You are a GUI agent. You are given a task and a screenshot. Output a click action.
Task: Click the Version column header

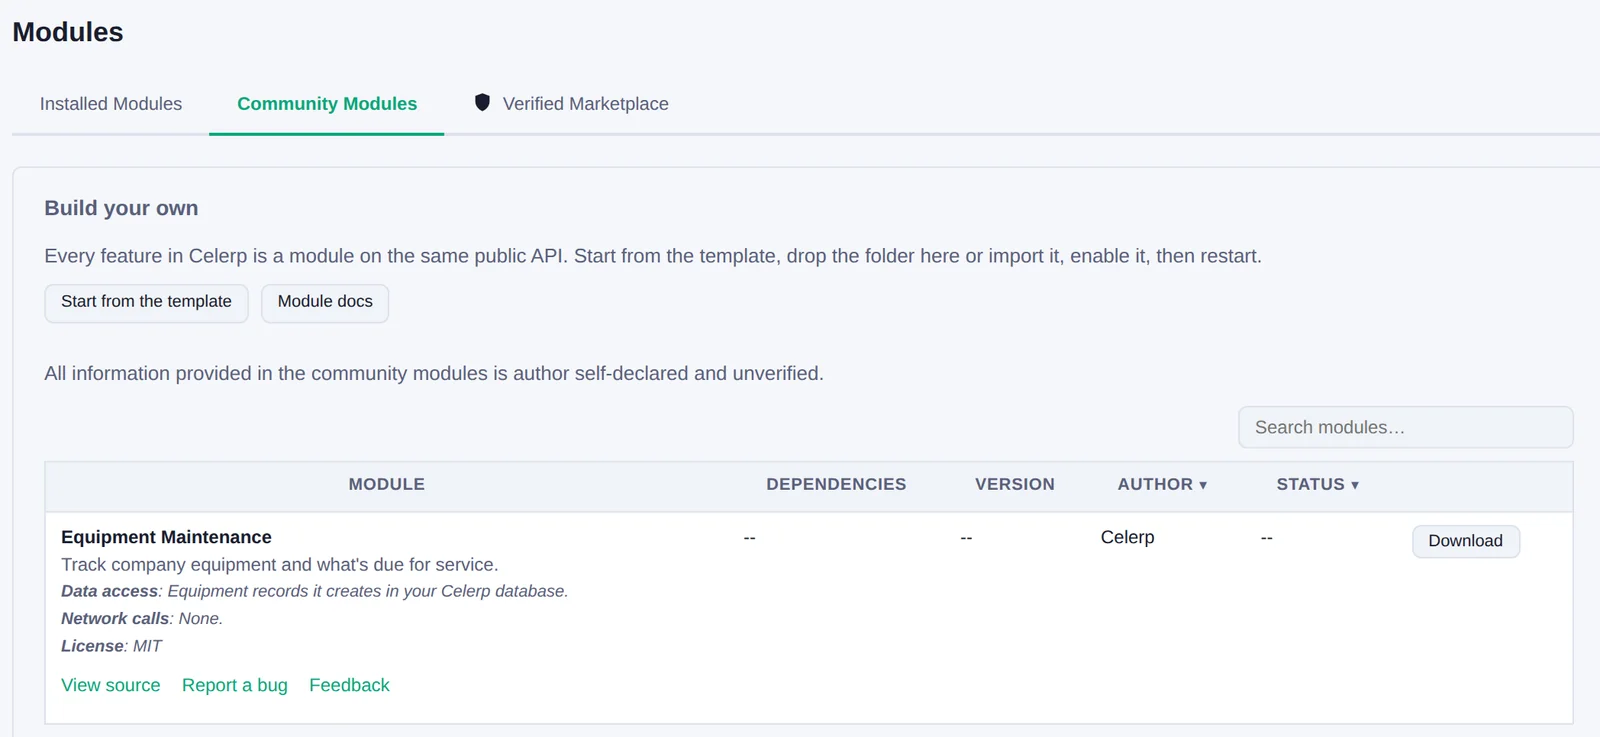point(1014,484)
